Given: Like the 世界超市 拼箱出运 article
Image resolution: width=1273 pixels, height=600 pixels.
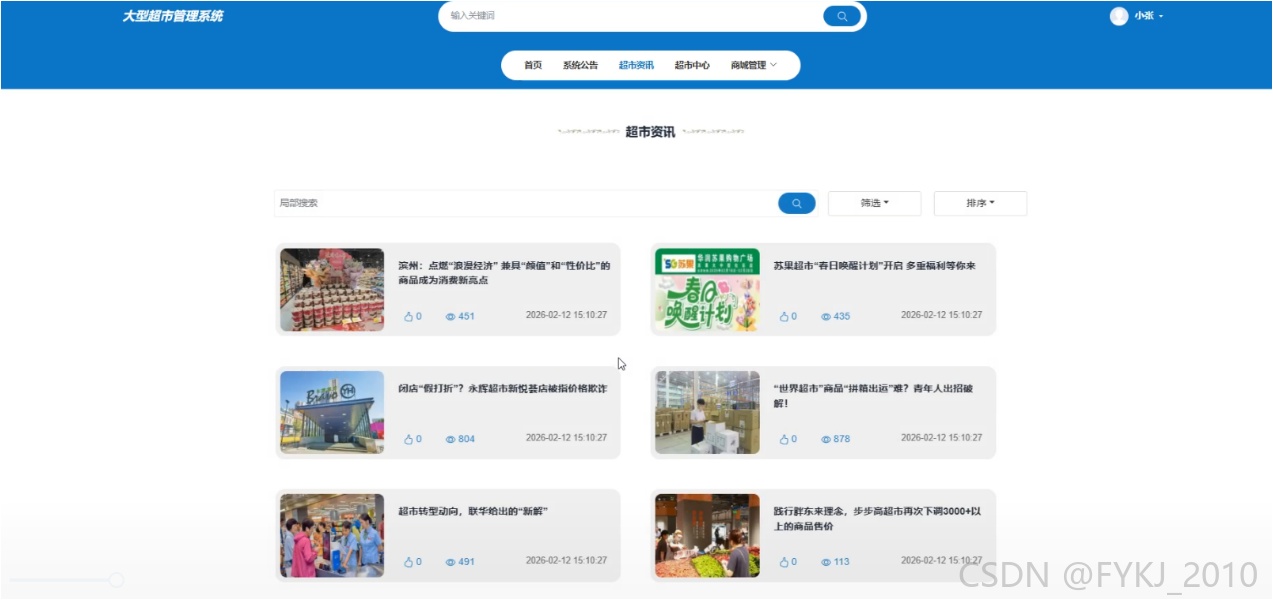Looking at the screenshot, I should [784, 439].
